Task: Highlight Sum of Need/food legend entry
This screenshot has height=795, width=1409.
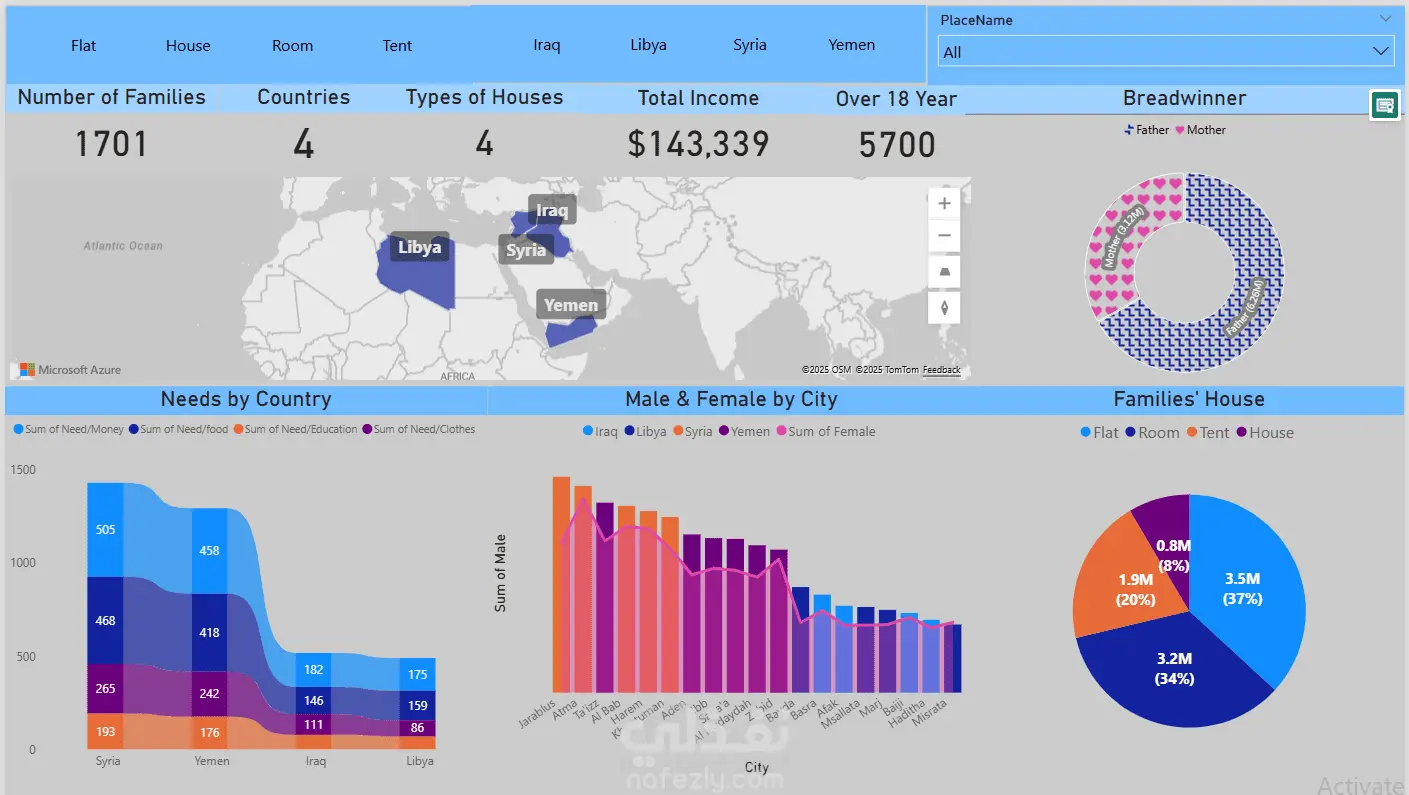Action: tap(178, 430)
